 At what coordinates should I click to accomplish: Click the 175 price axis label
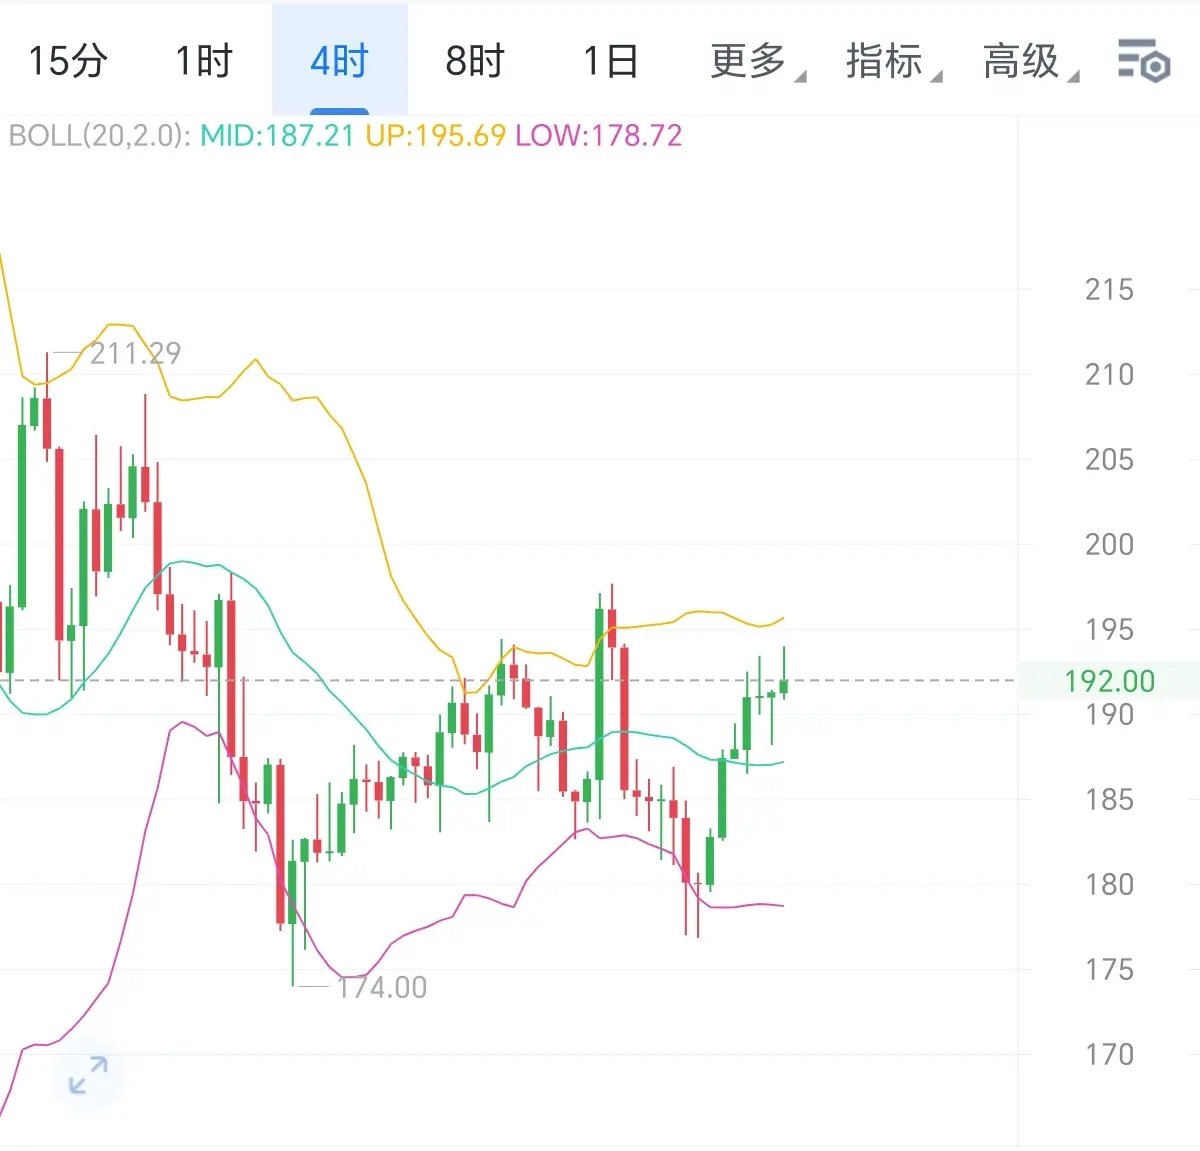tap(1109, 970)
